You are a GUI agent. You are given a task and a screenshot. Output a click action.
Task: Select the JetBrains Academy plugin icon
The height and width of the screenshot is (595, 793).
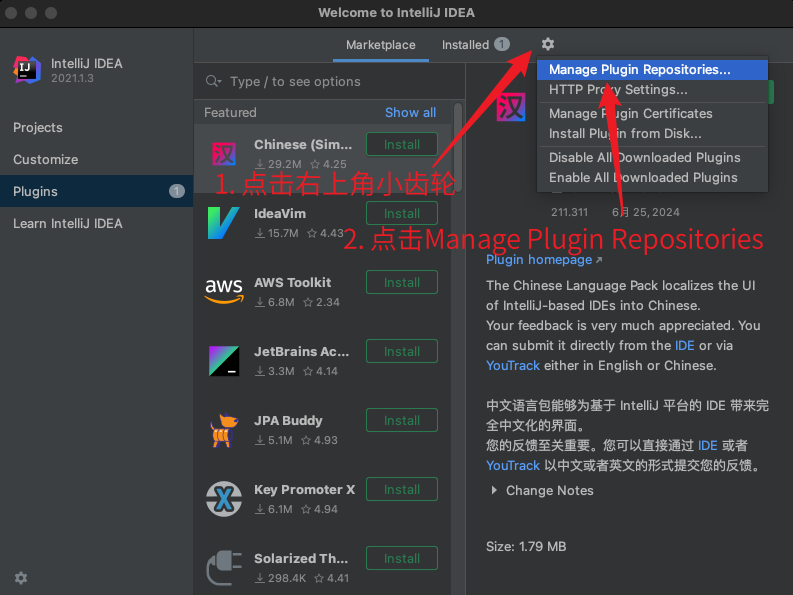[x=223, y=360]
